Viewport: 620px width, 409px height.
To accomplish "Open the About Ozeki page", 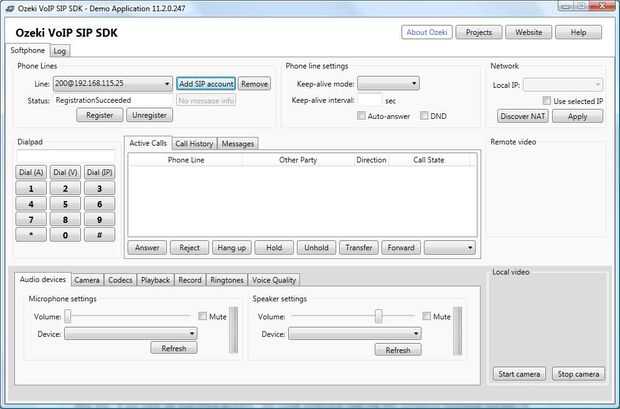I will pyautogui.click(x=427, y=32).
